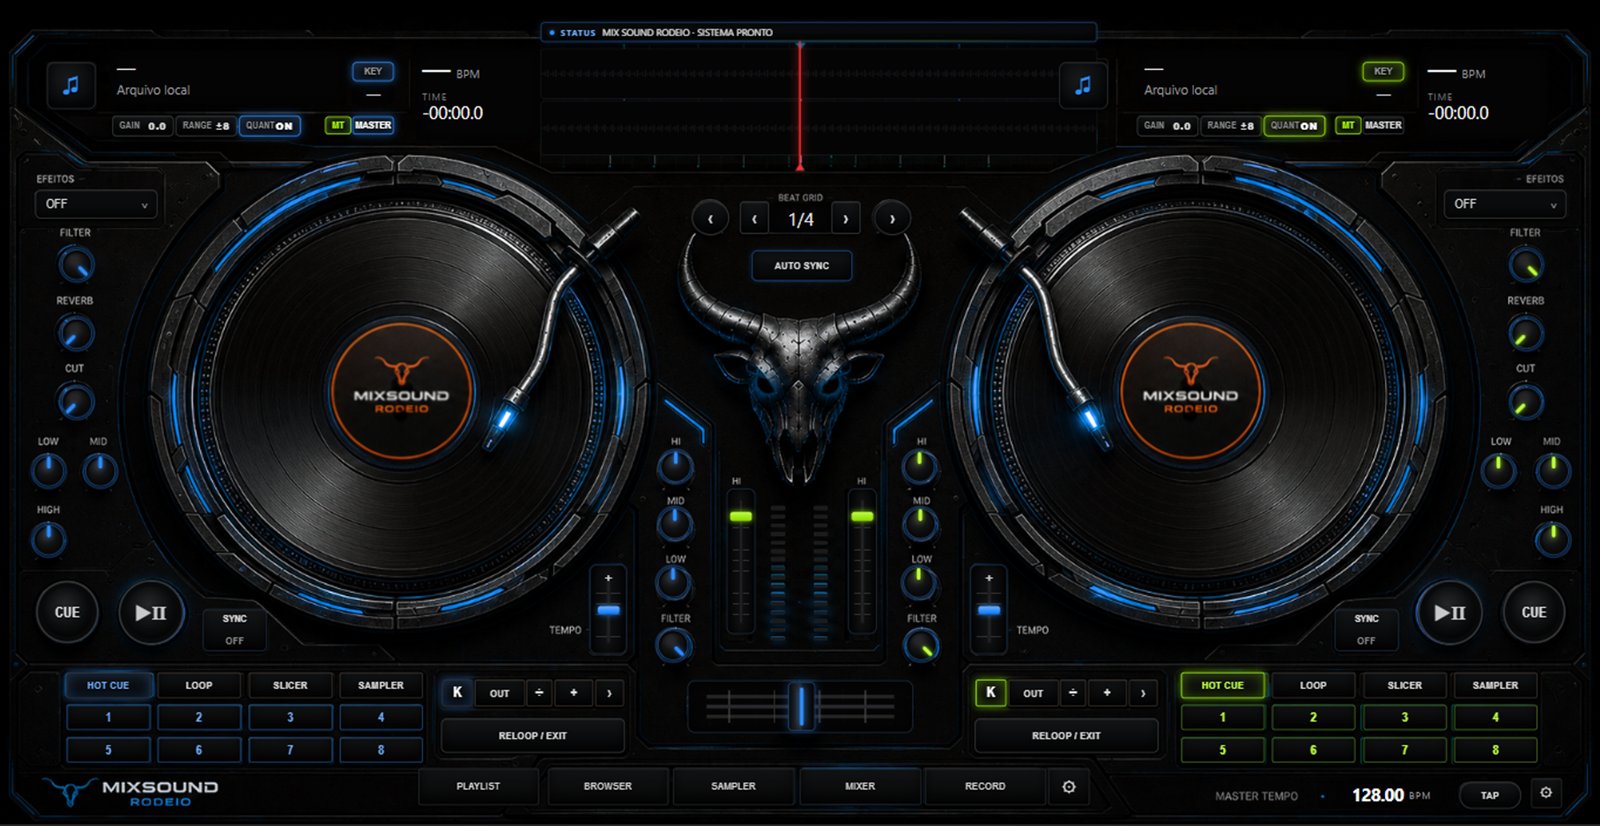Toggle the left deck KEY button
1600x826 pixels.
373,71
